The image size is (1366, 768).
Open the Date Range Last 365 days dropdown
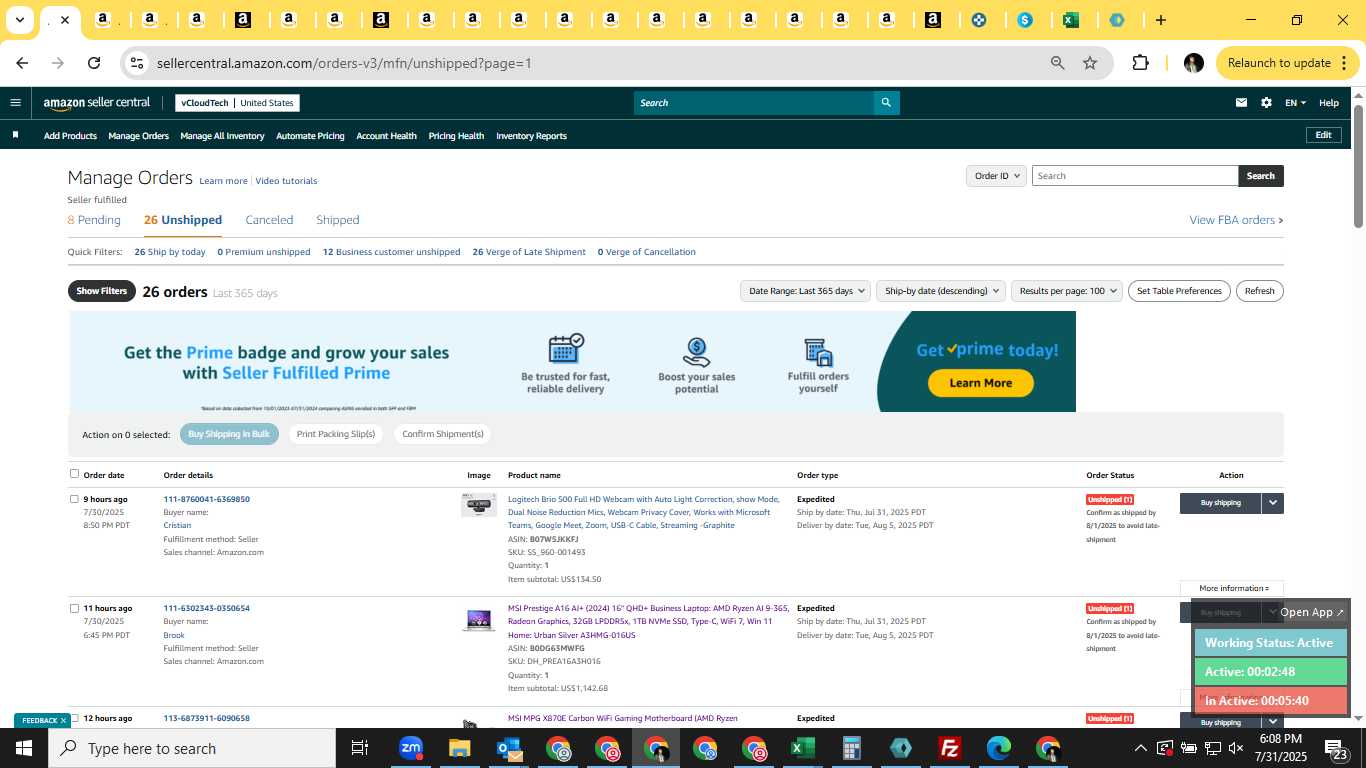pyautogui.click(x=804, y=291)
